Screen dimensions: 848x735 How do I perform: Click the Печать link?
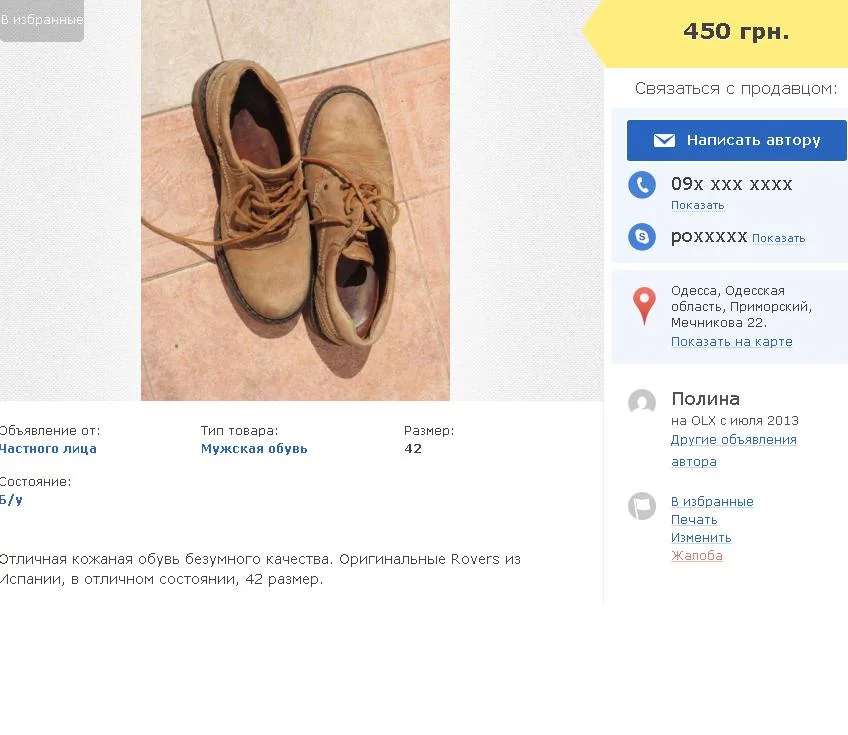[694, 520]
